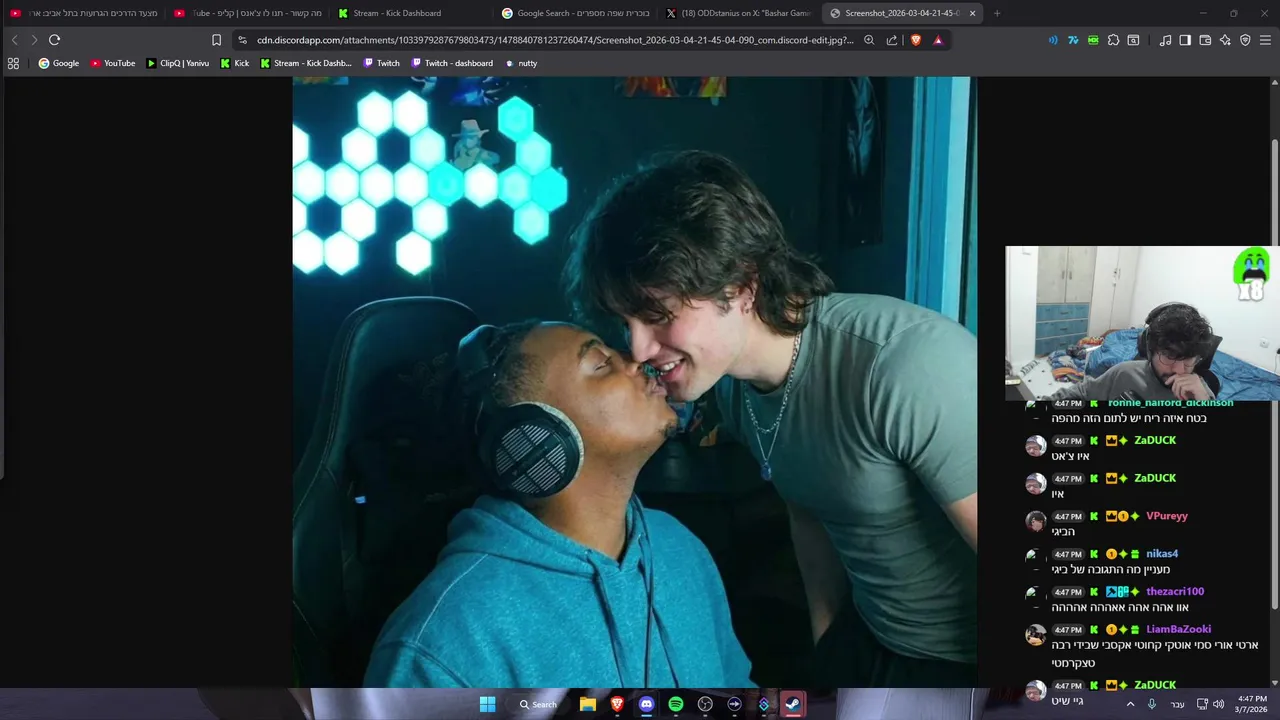Switch to the Stream - Kick Dashboard tab
1280x720 pixels.
pyautogui.click(x=411, y=13)
